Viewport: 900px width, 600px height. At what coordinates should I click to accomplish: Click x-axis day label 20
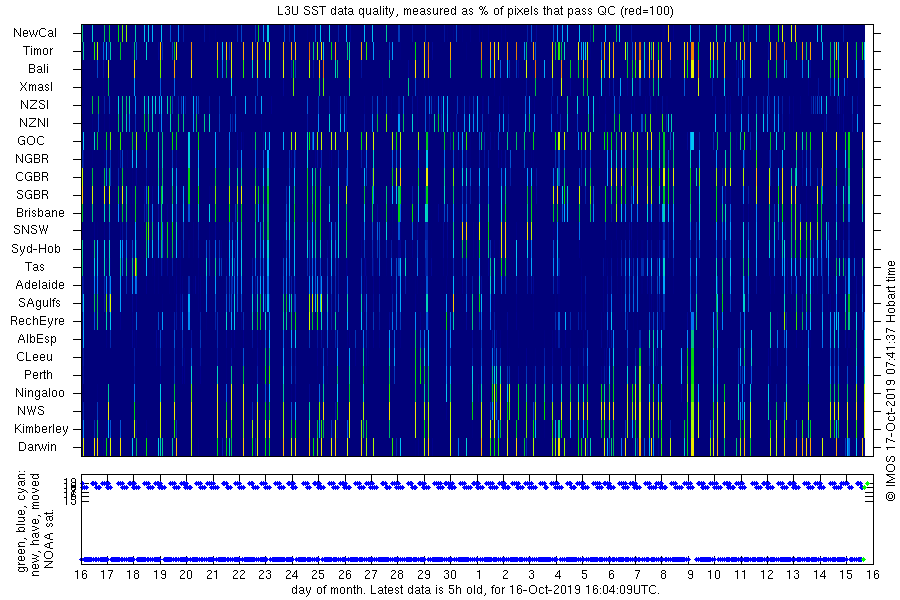(186, 575)
